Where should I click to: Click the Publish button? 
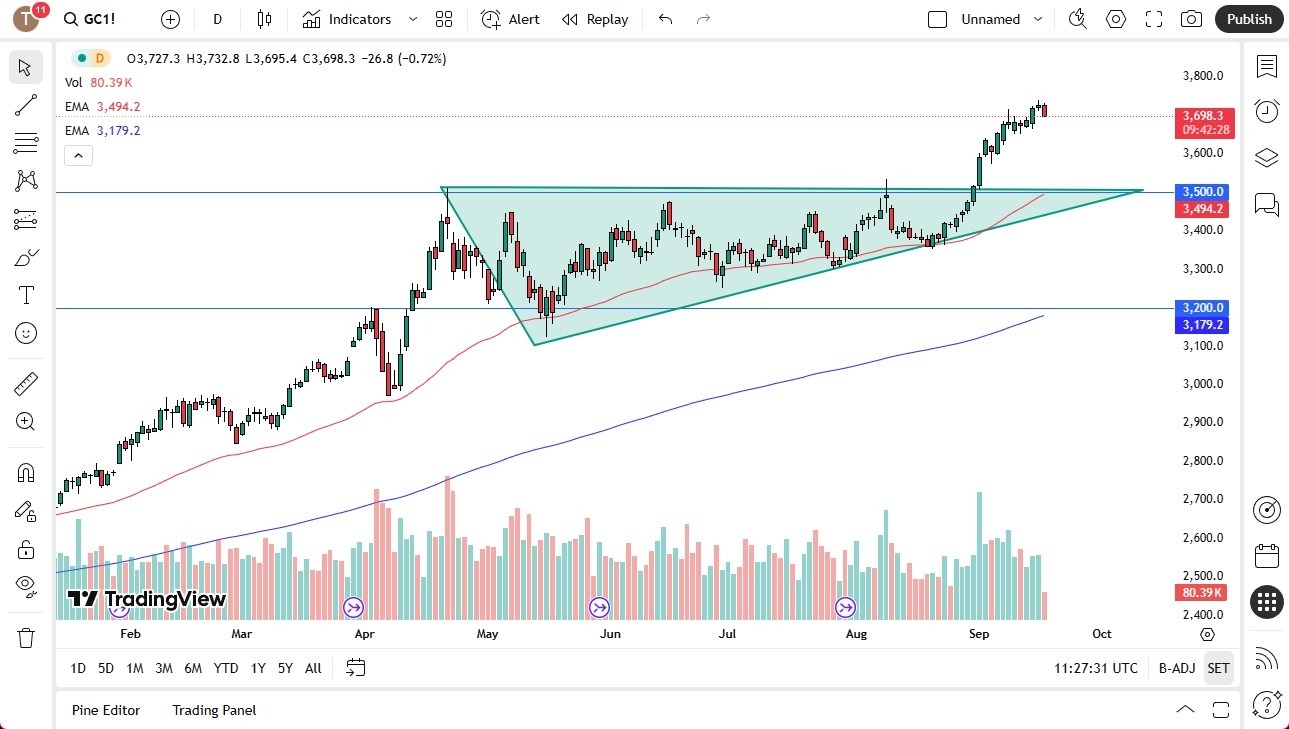pyautogui.click(x=1248, y=19)
